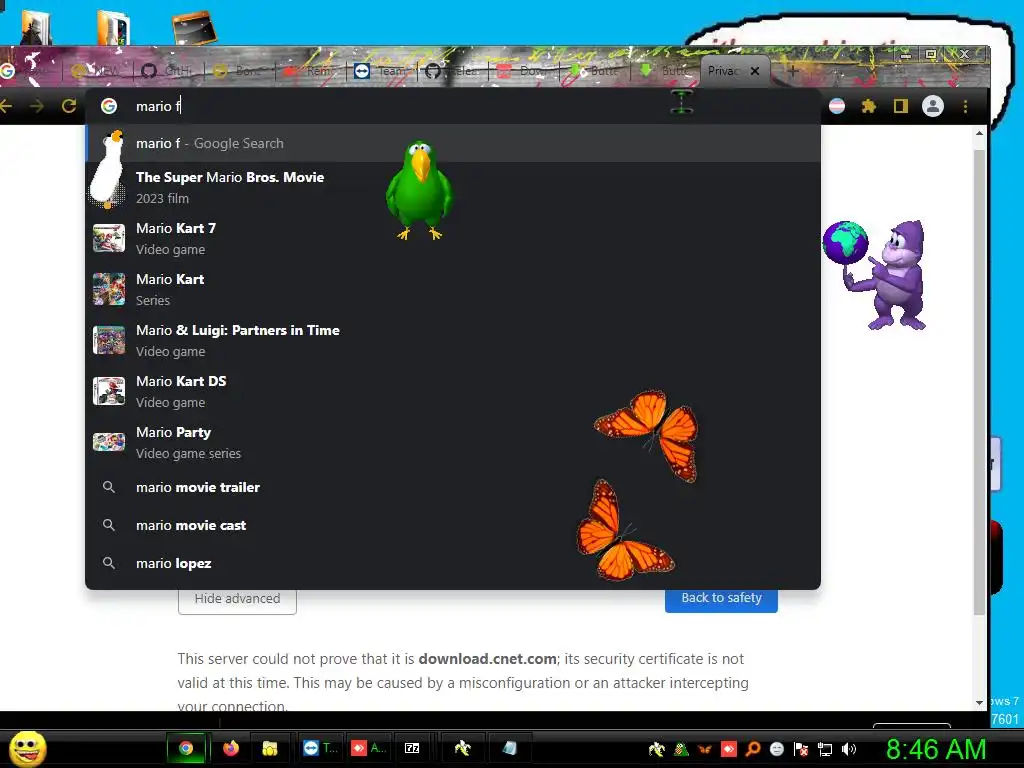Reload the page with the refresh icon
Screen dimensions: 1024x768
coord(69,106)
